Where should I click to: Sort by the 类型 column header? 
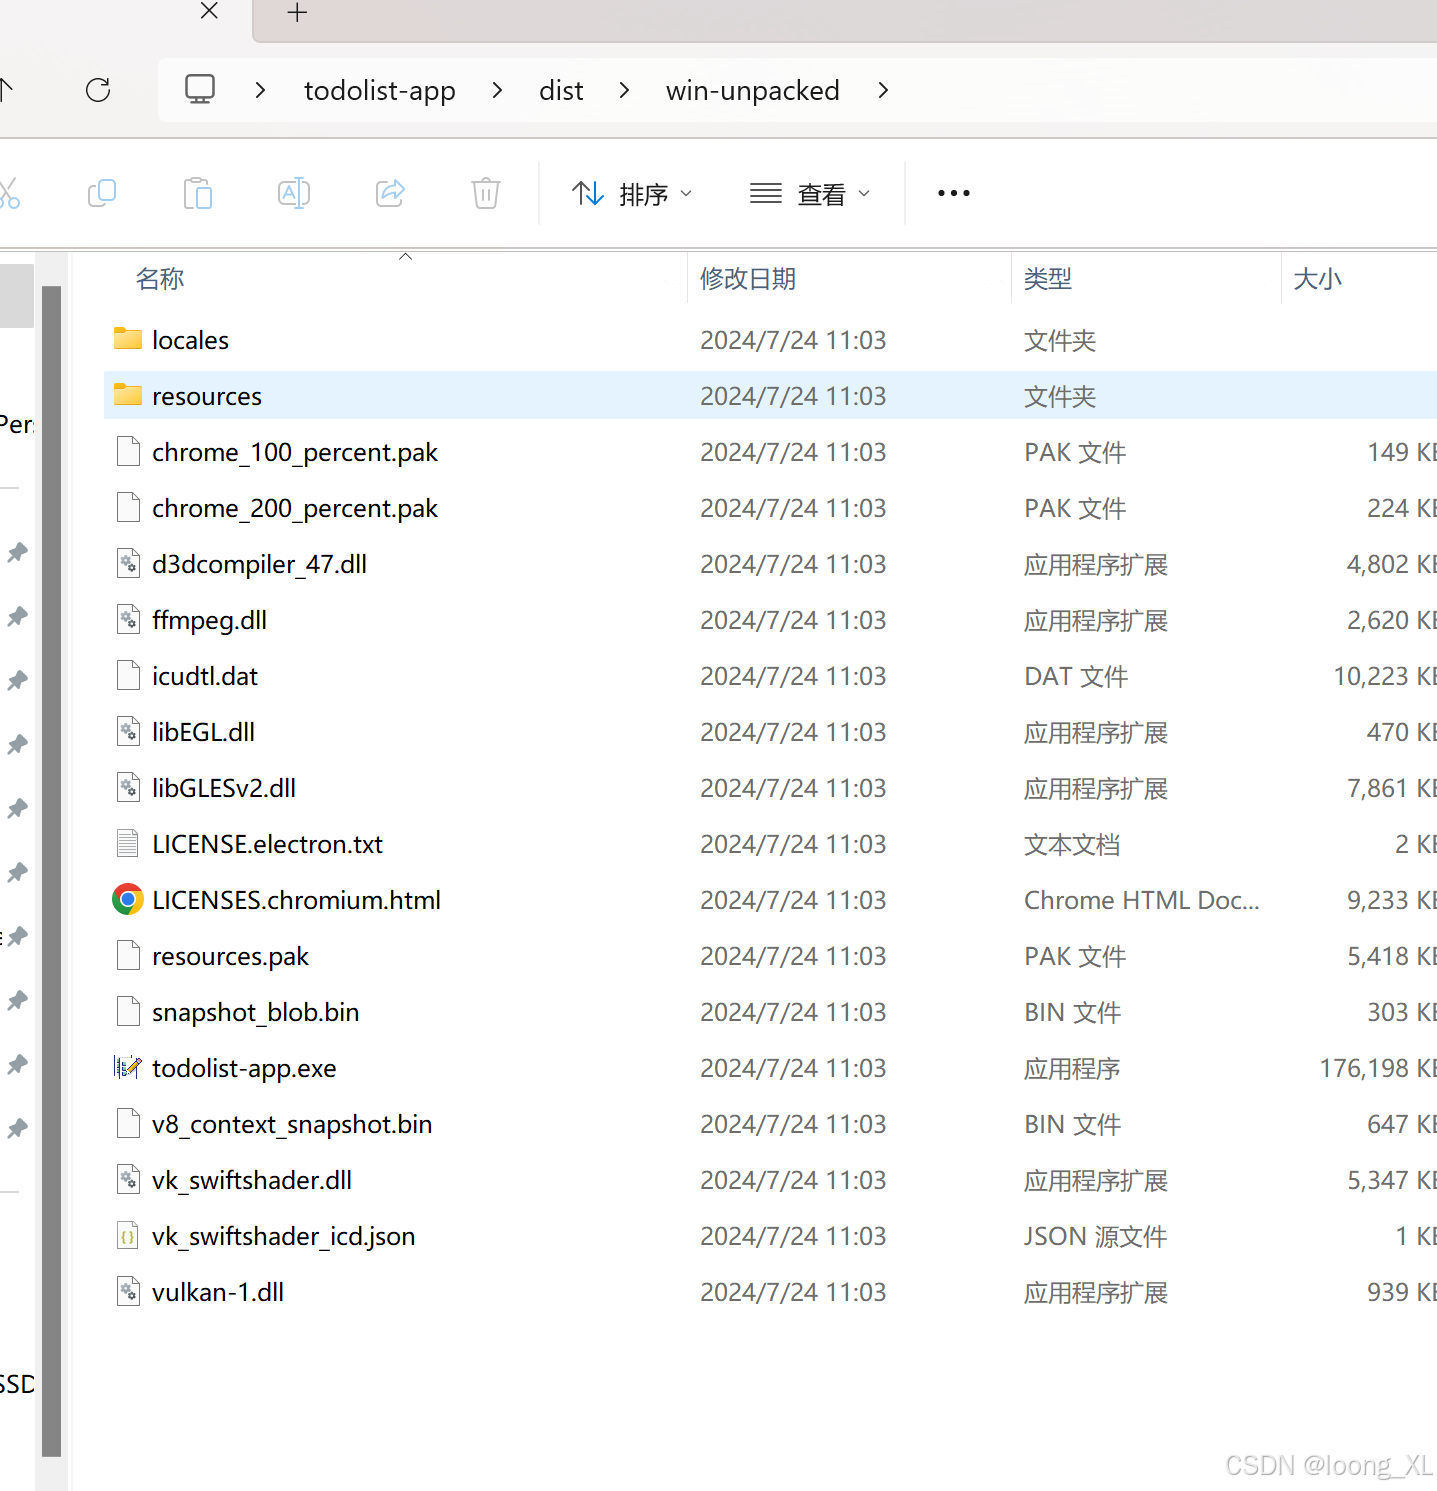1048,279
